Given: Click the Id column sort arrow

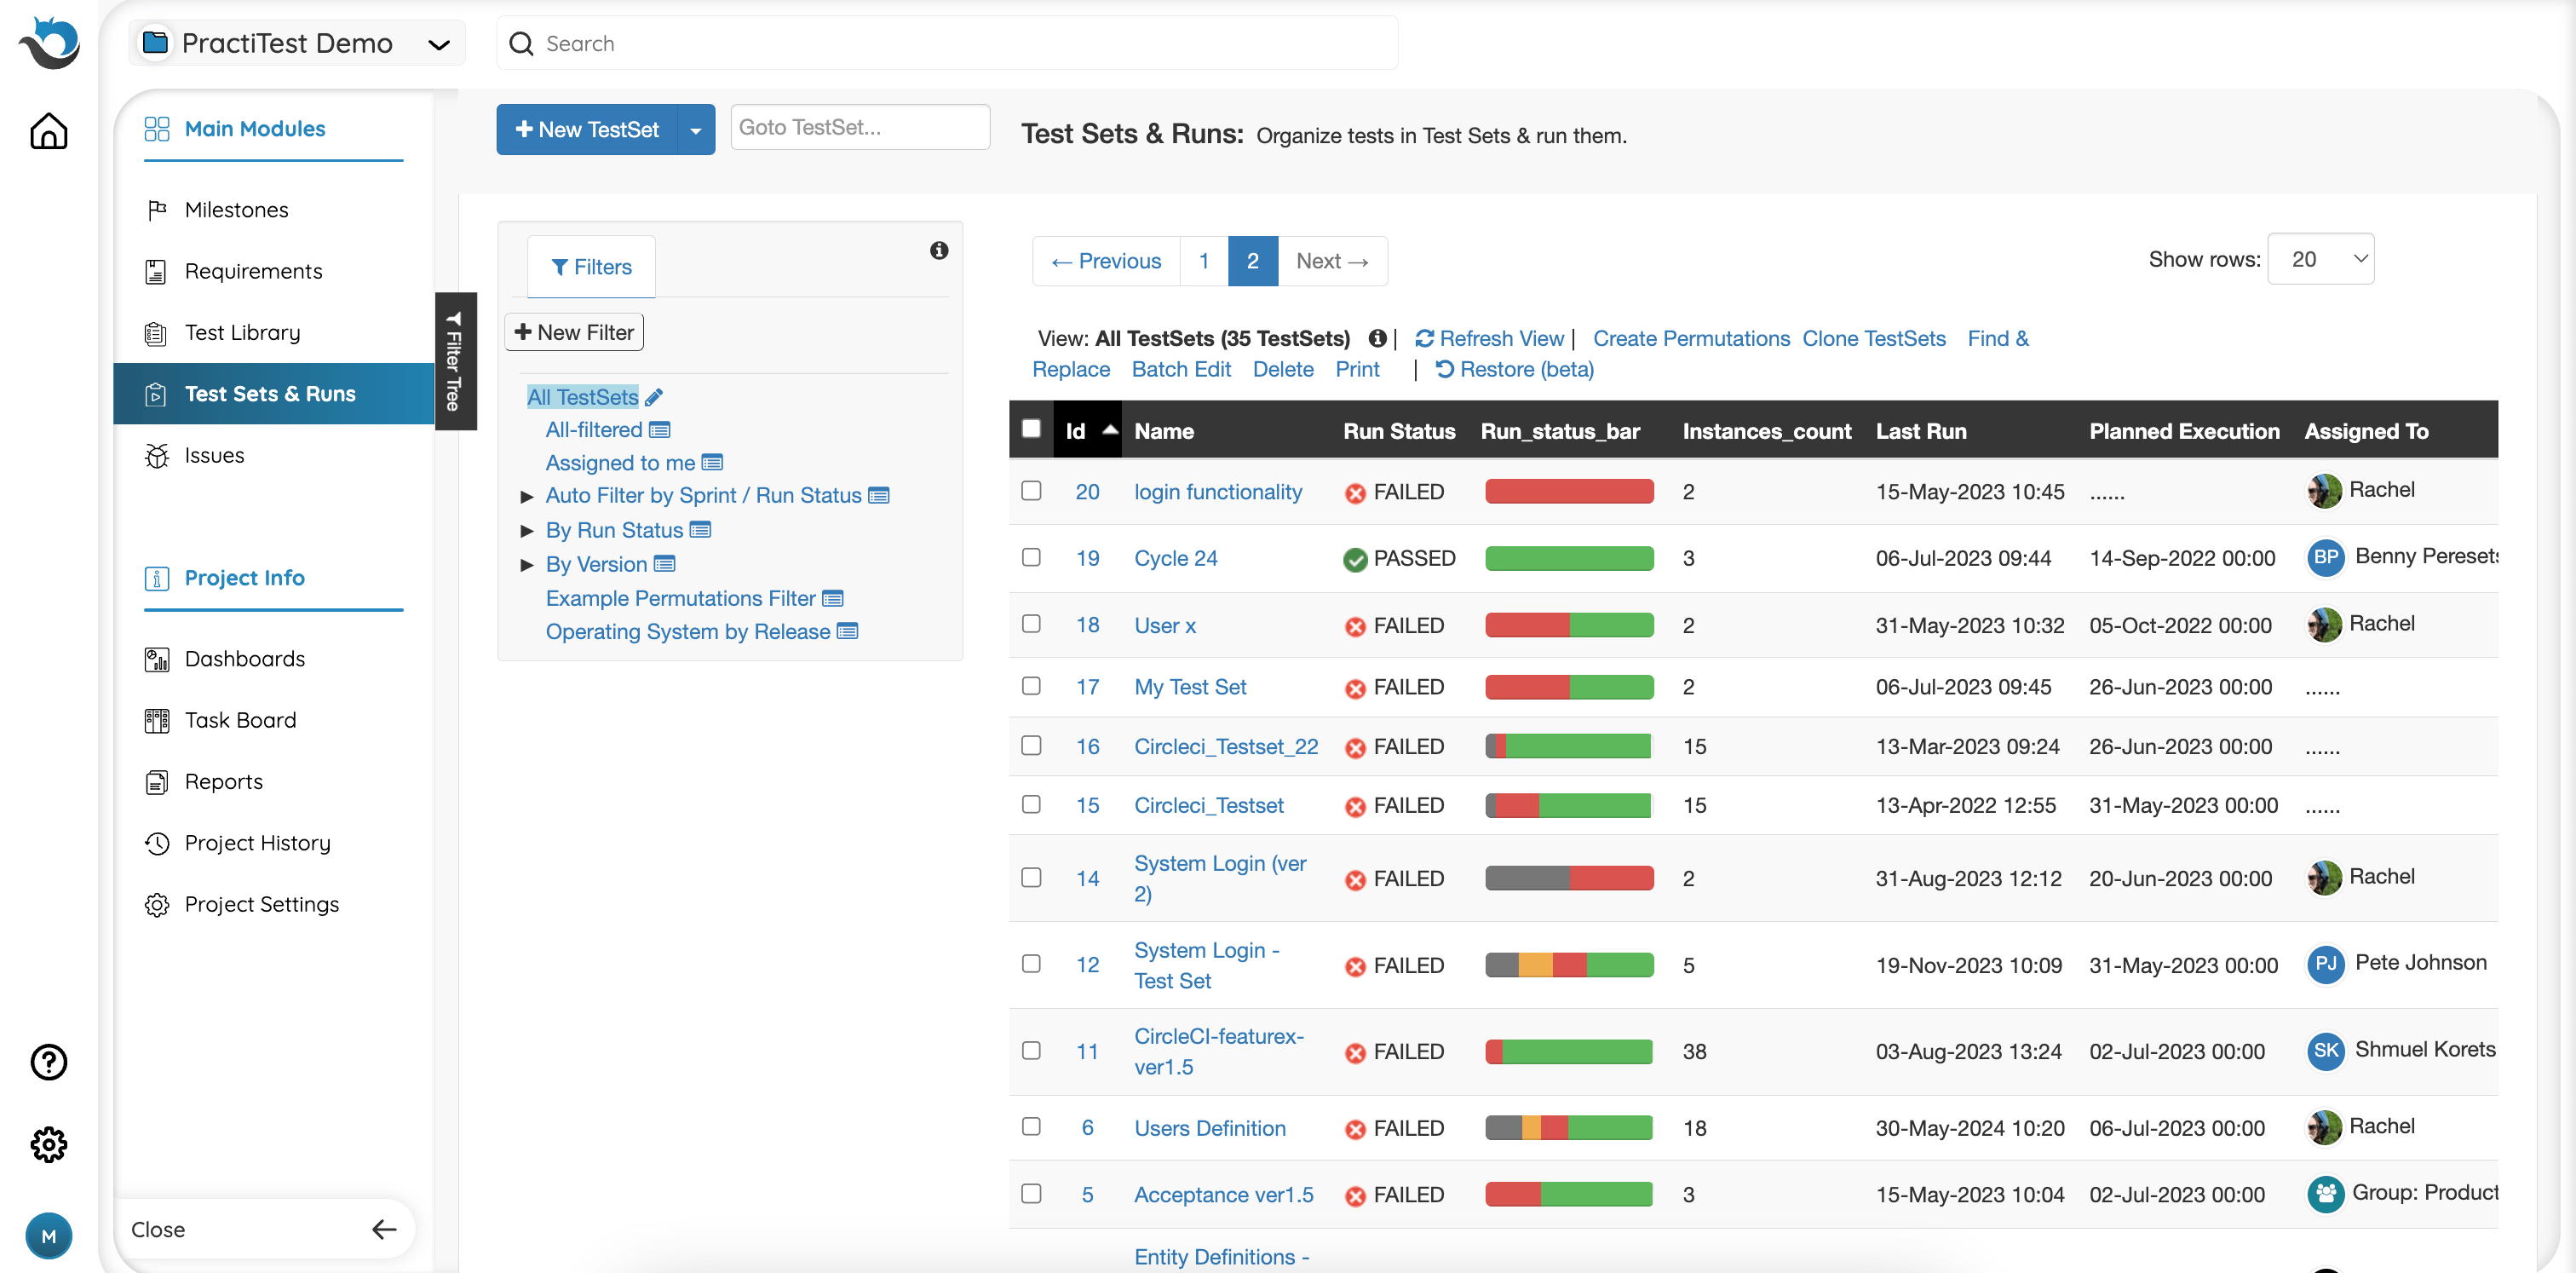Looking at the screenshot, I should tap(1109, 430).
